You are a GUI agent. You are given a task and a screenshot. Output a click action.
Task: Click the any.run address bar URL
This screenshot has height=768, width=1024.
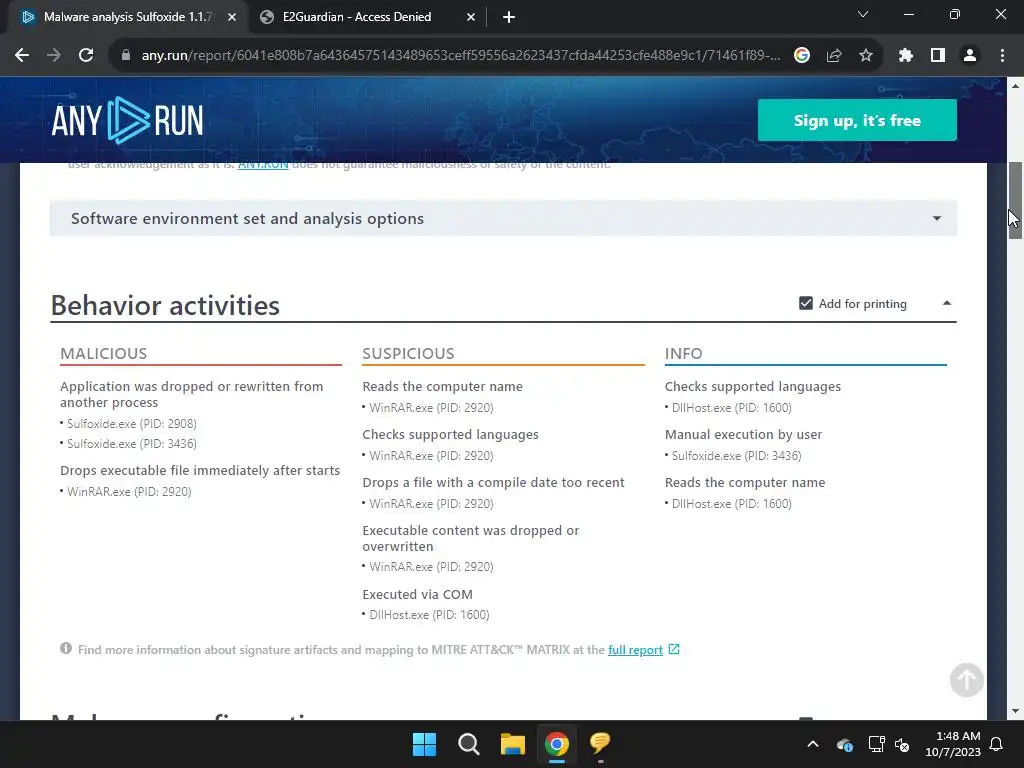460,56
